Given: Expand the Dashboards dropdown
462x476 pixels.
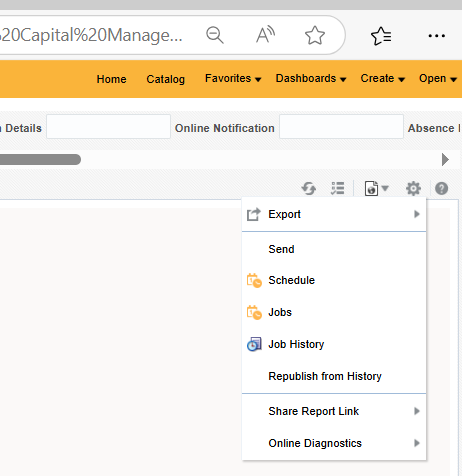Looking at the screenshot, I should (x=311, y=79).
